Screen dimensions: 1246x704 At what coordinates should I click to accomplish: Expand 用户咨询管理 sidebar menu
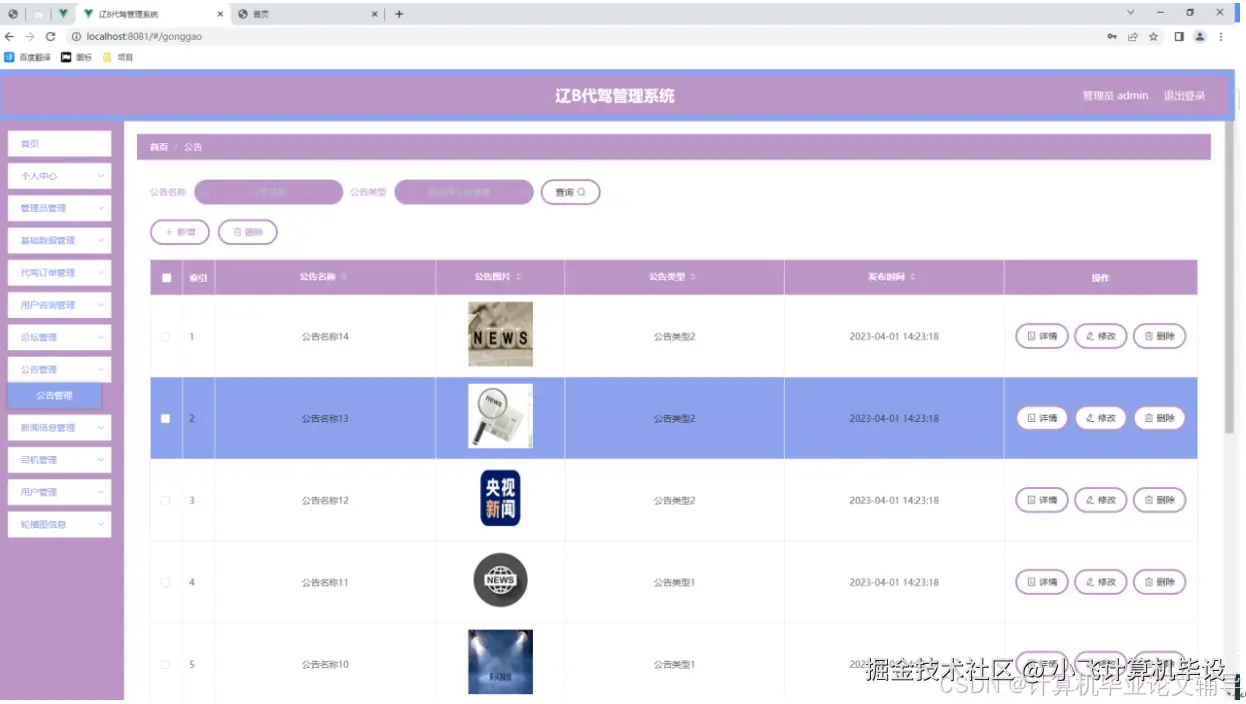click(x=59, y=305)
